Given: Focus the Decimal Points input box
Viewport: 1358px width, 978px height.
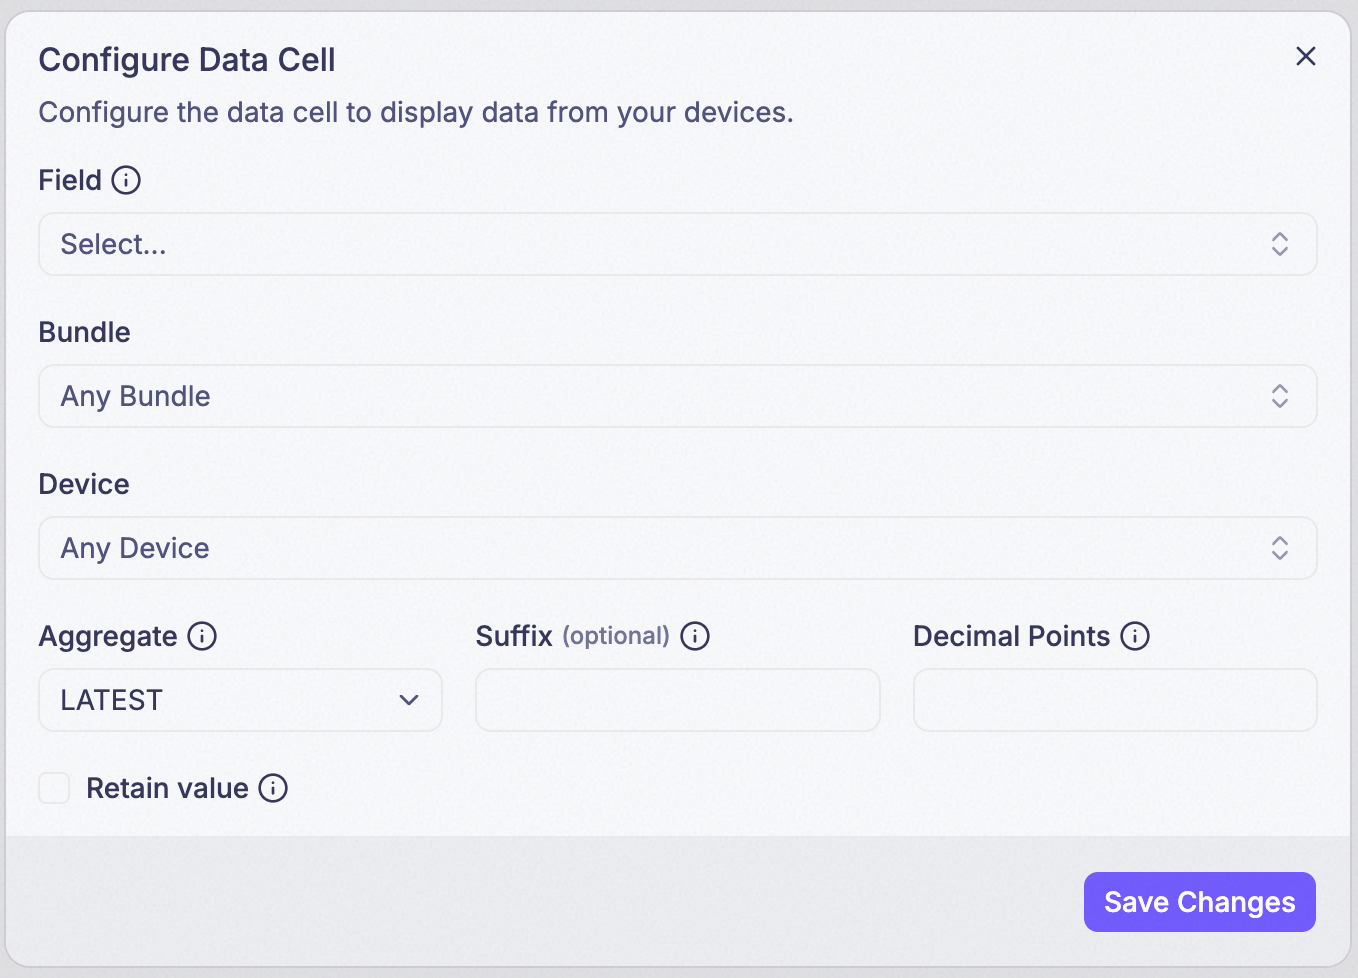Looking at the screenshot, I should click(1115, 700).
